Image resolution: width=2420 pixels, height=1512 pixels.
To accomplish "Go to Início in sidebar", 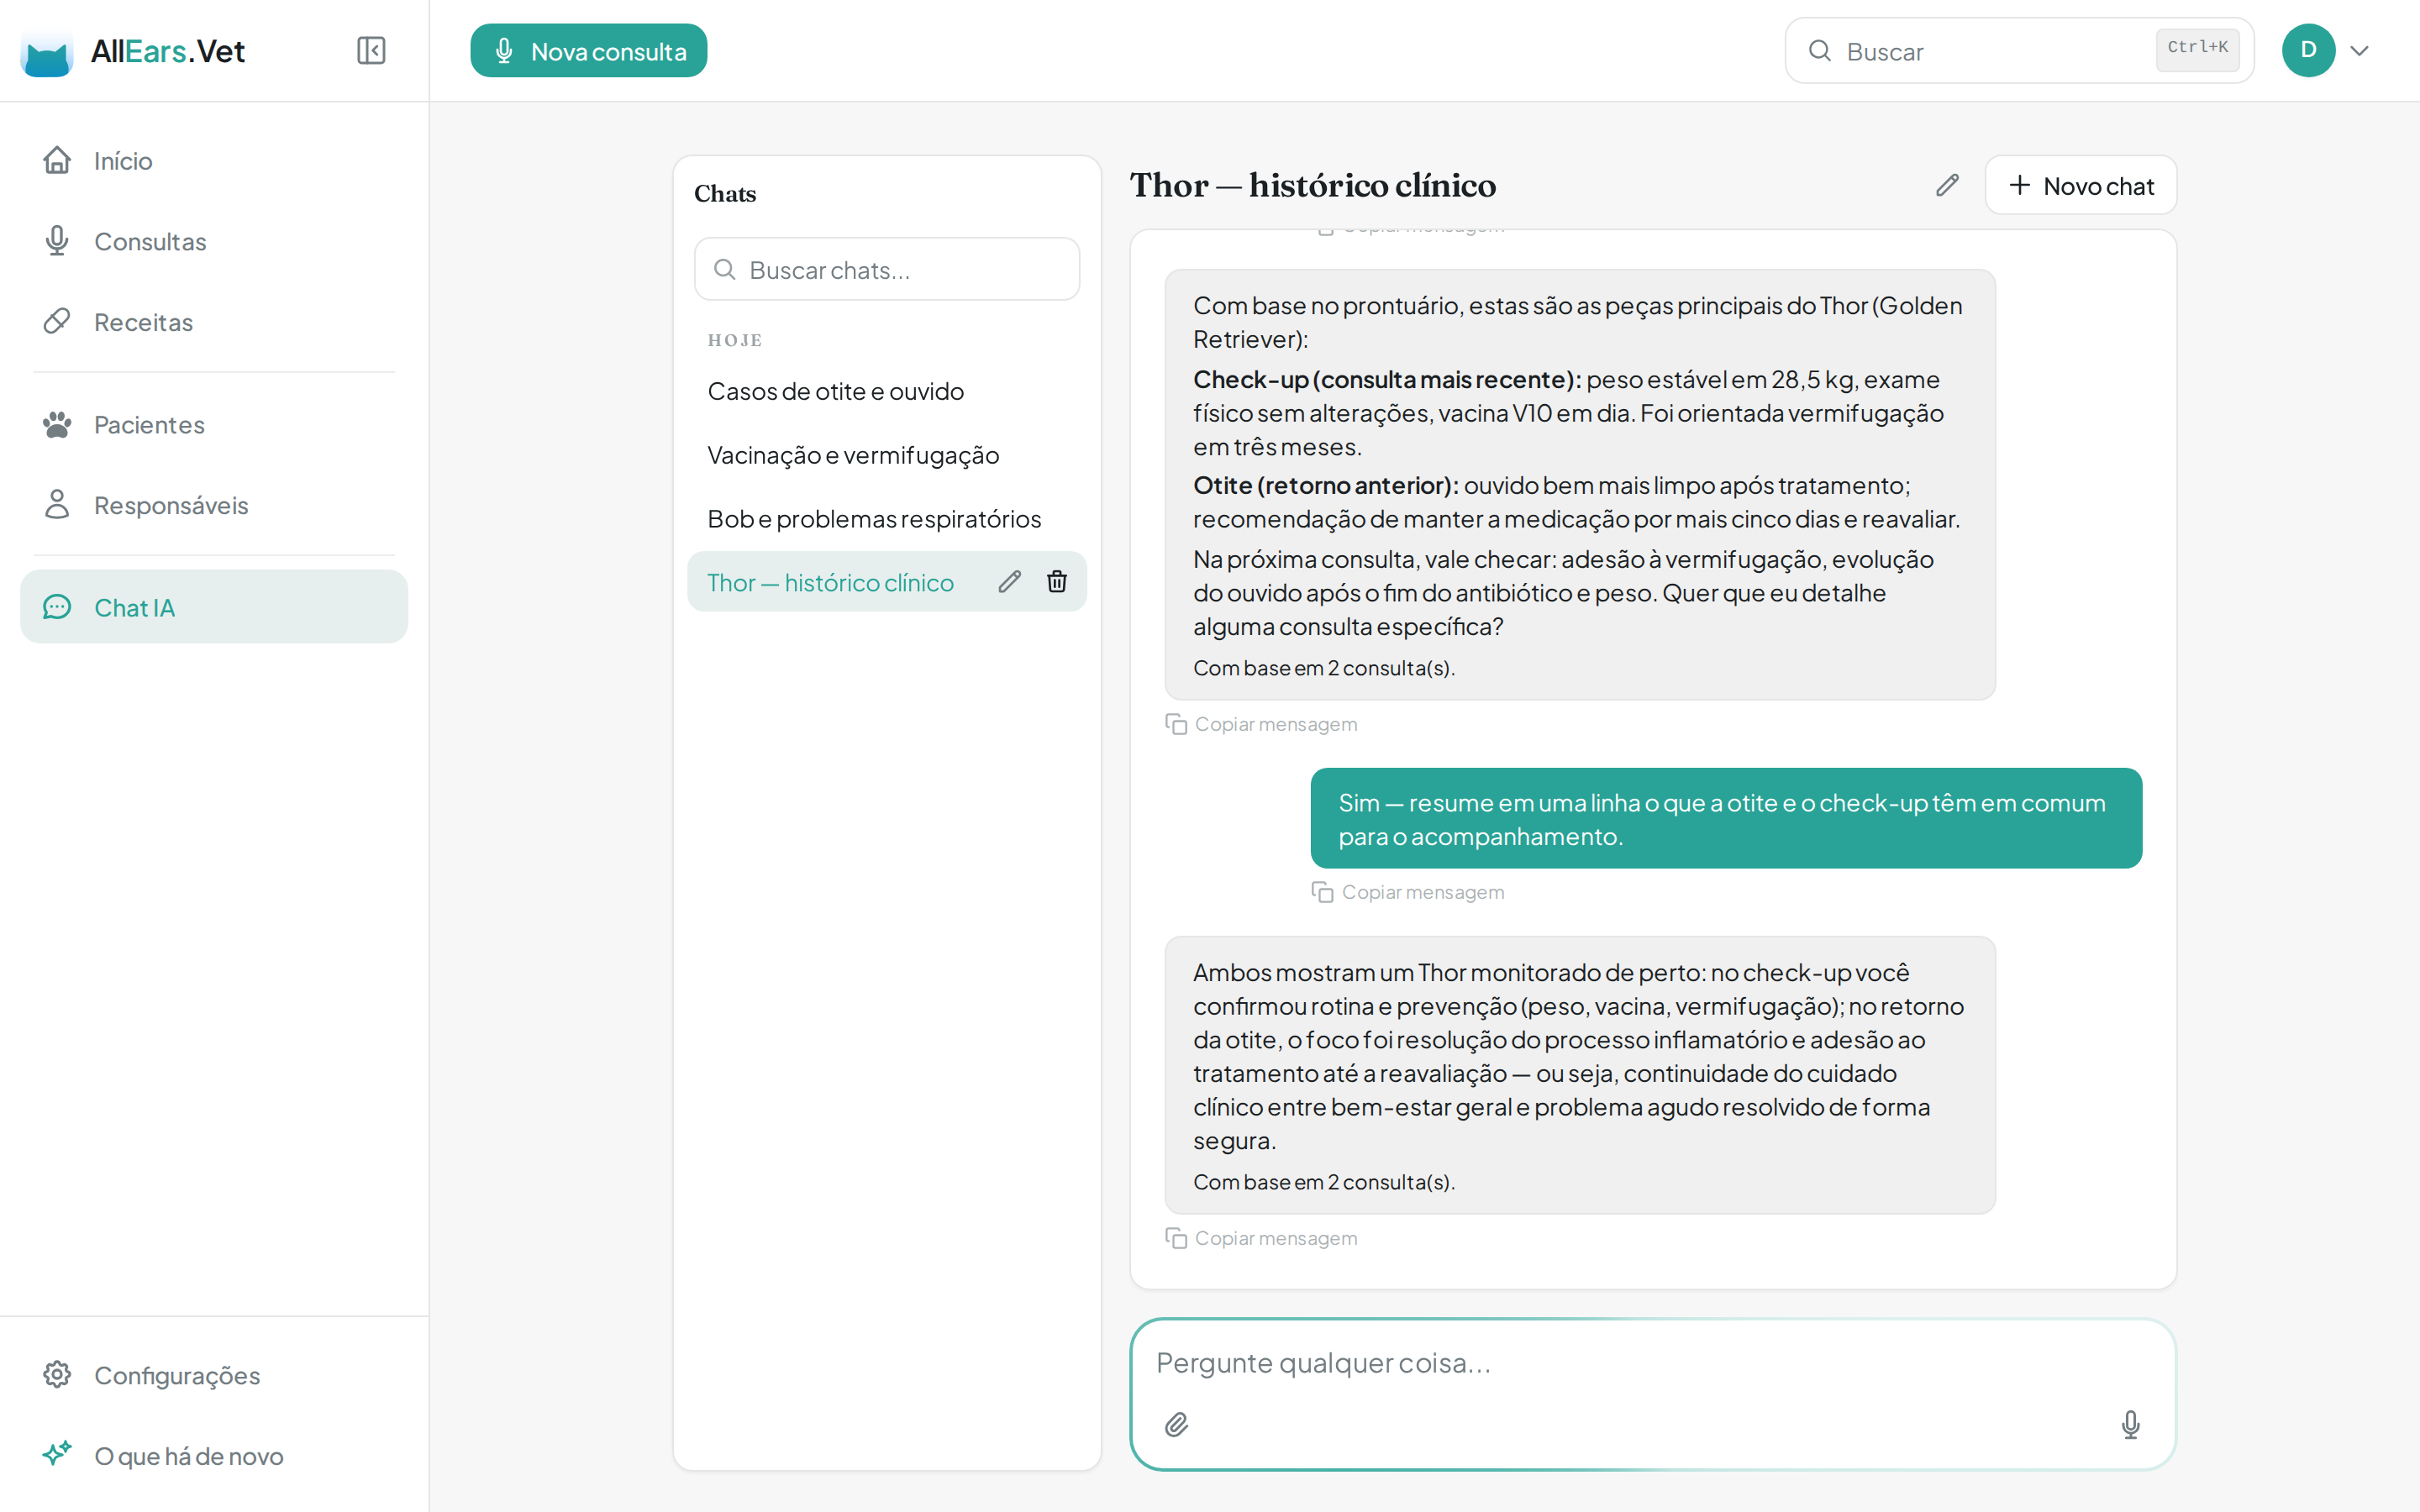I will [214, 160].
